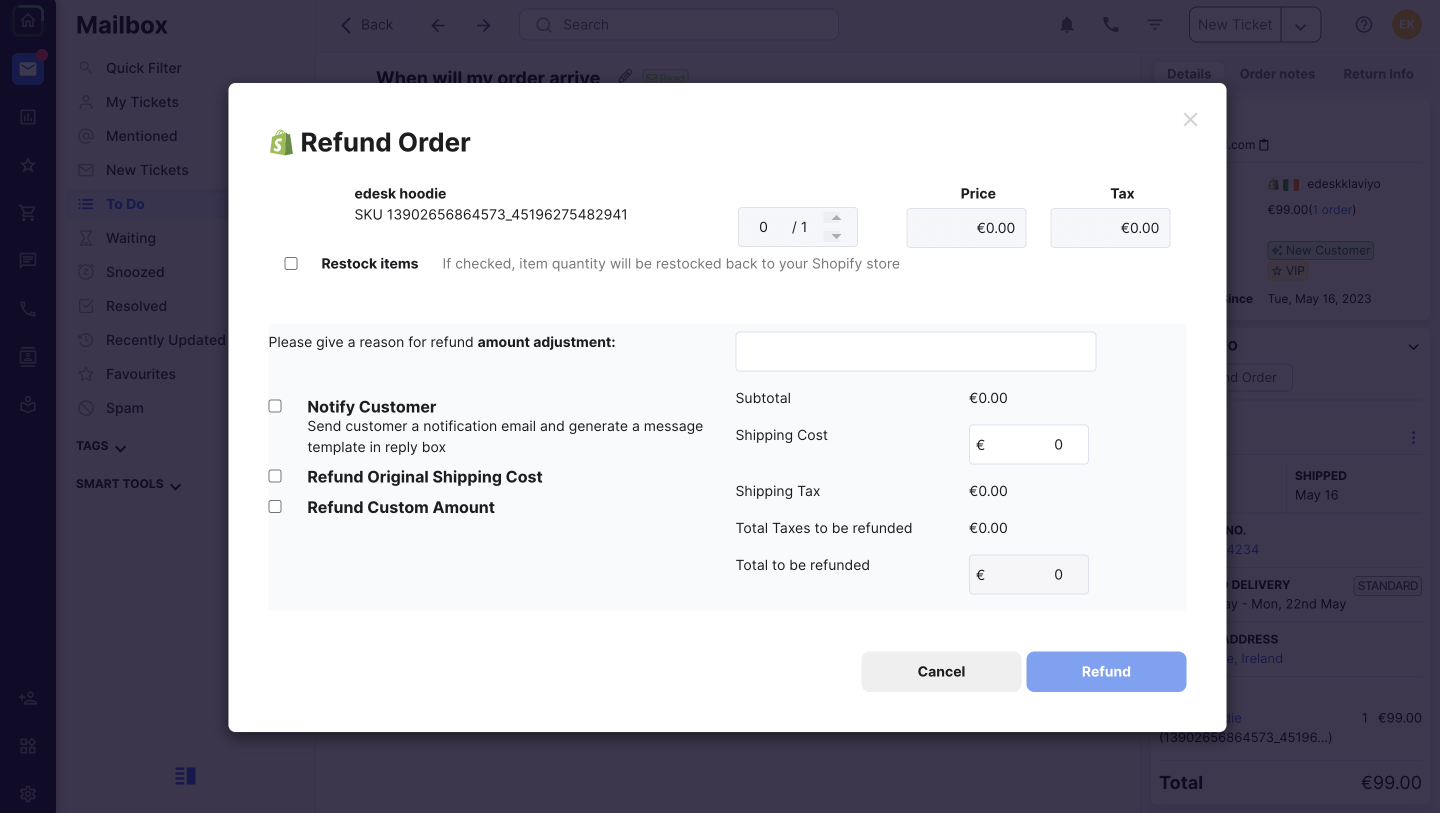Tick Refund Original Shipping Cost checkbox
Viewport: 1440px width, 813px height.
coord(275,476)
